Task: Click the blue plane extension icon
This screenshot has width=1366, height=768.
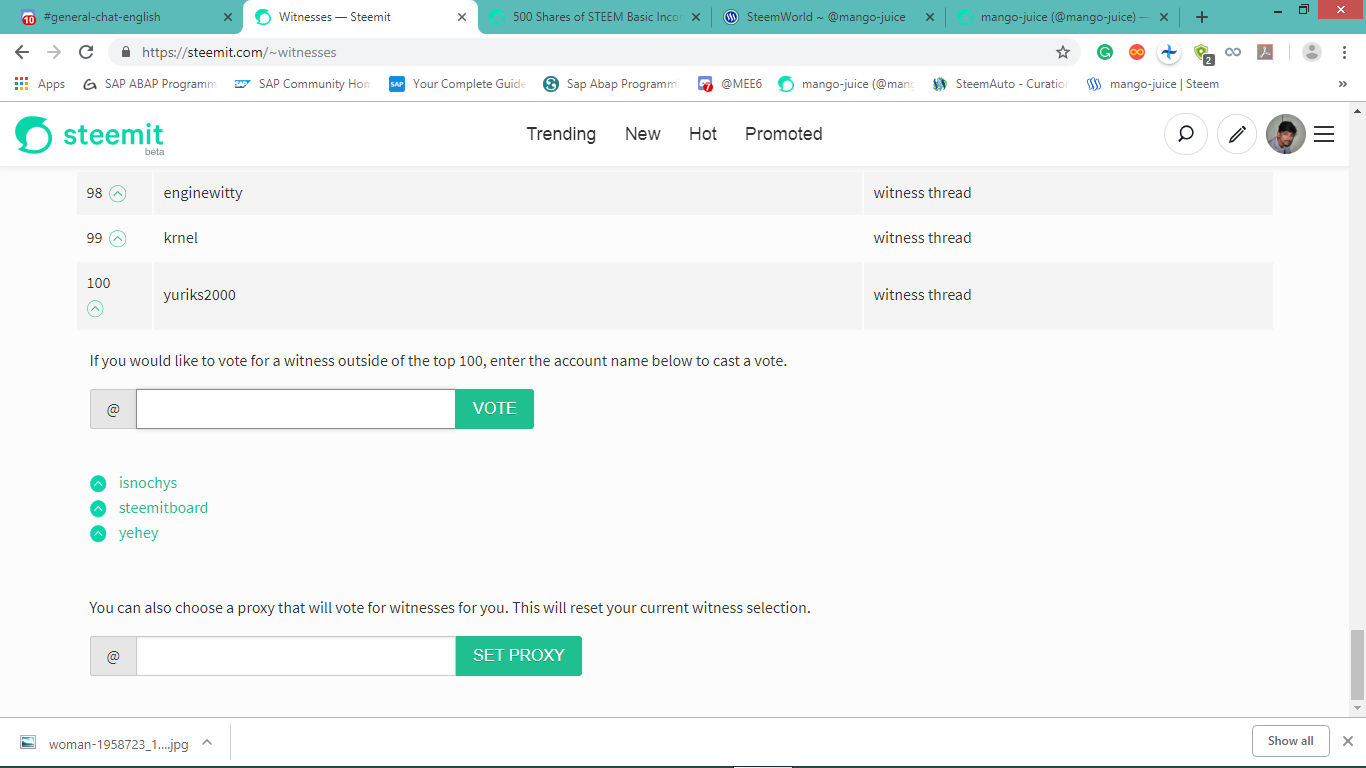Action: click(x=1169, y=52)
